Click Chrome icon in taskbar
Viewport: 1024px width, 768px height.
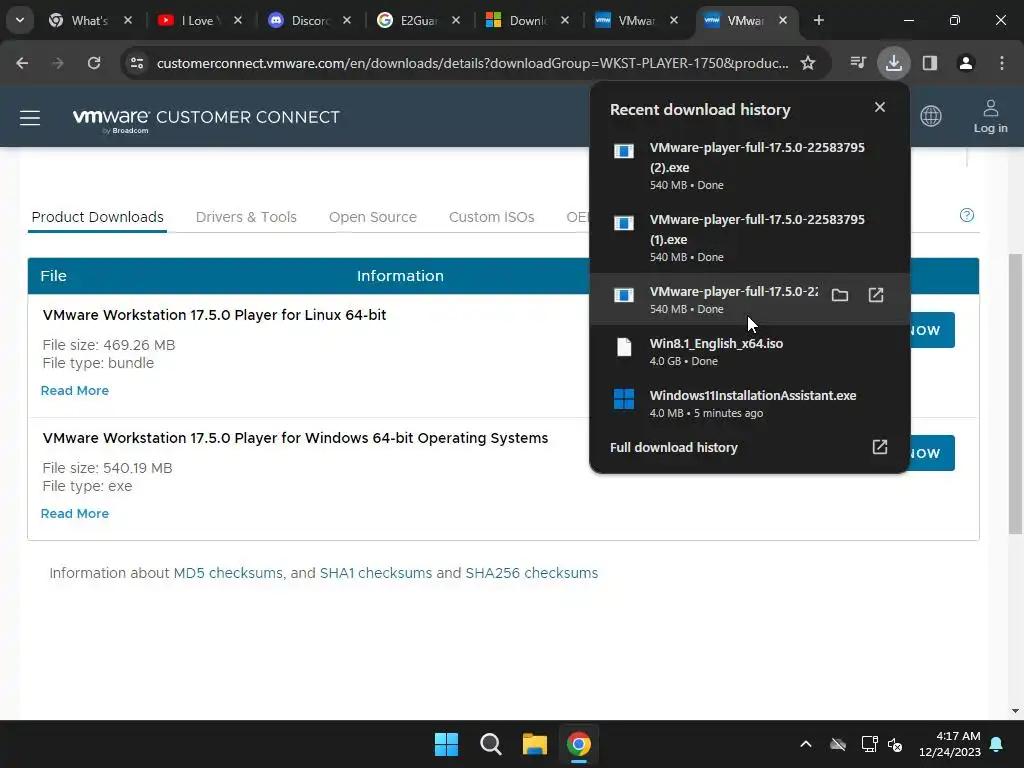(579, 744)
